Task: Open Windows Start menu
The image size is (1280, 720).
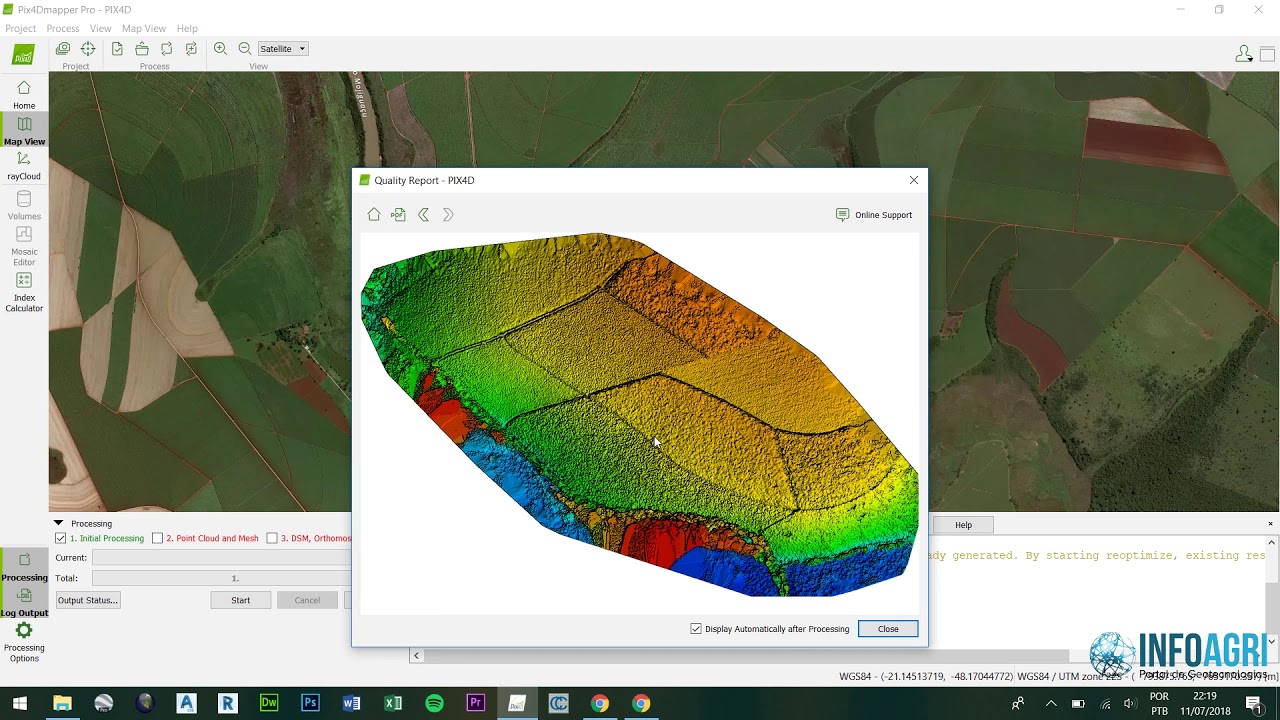Action: tap(20, 704)
